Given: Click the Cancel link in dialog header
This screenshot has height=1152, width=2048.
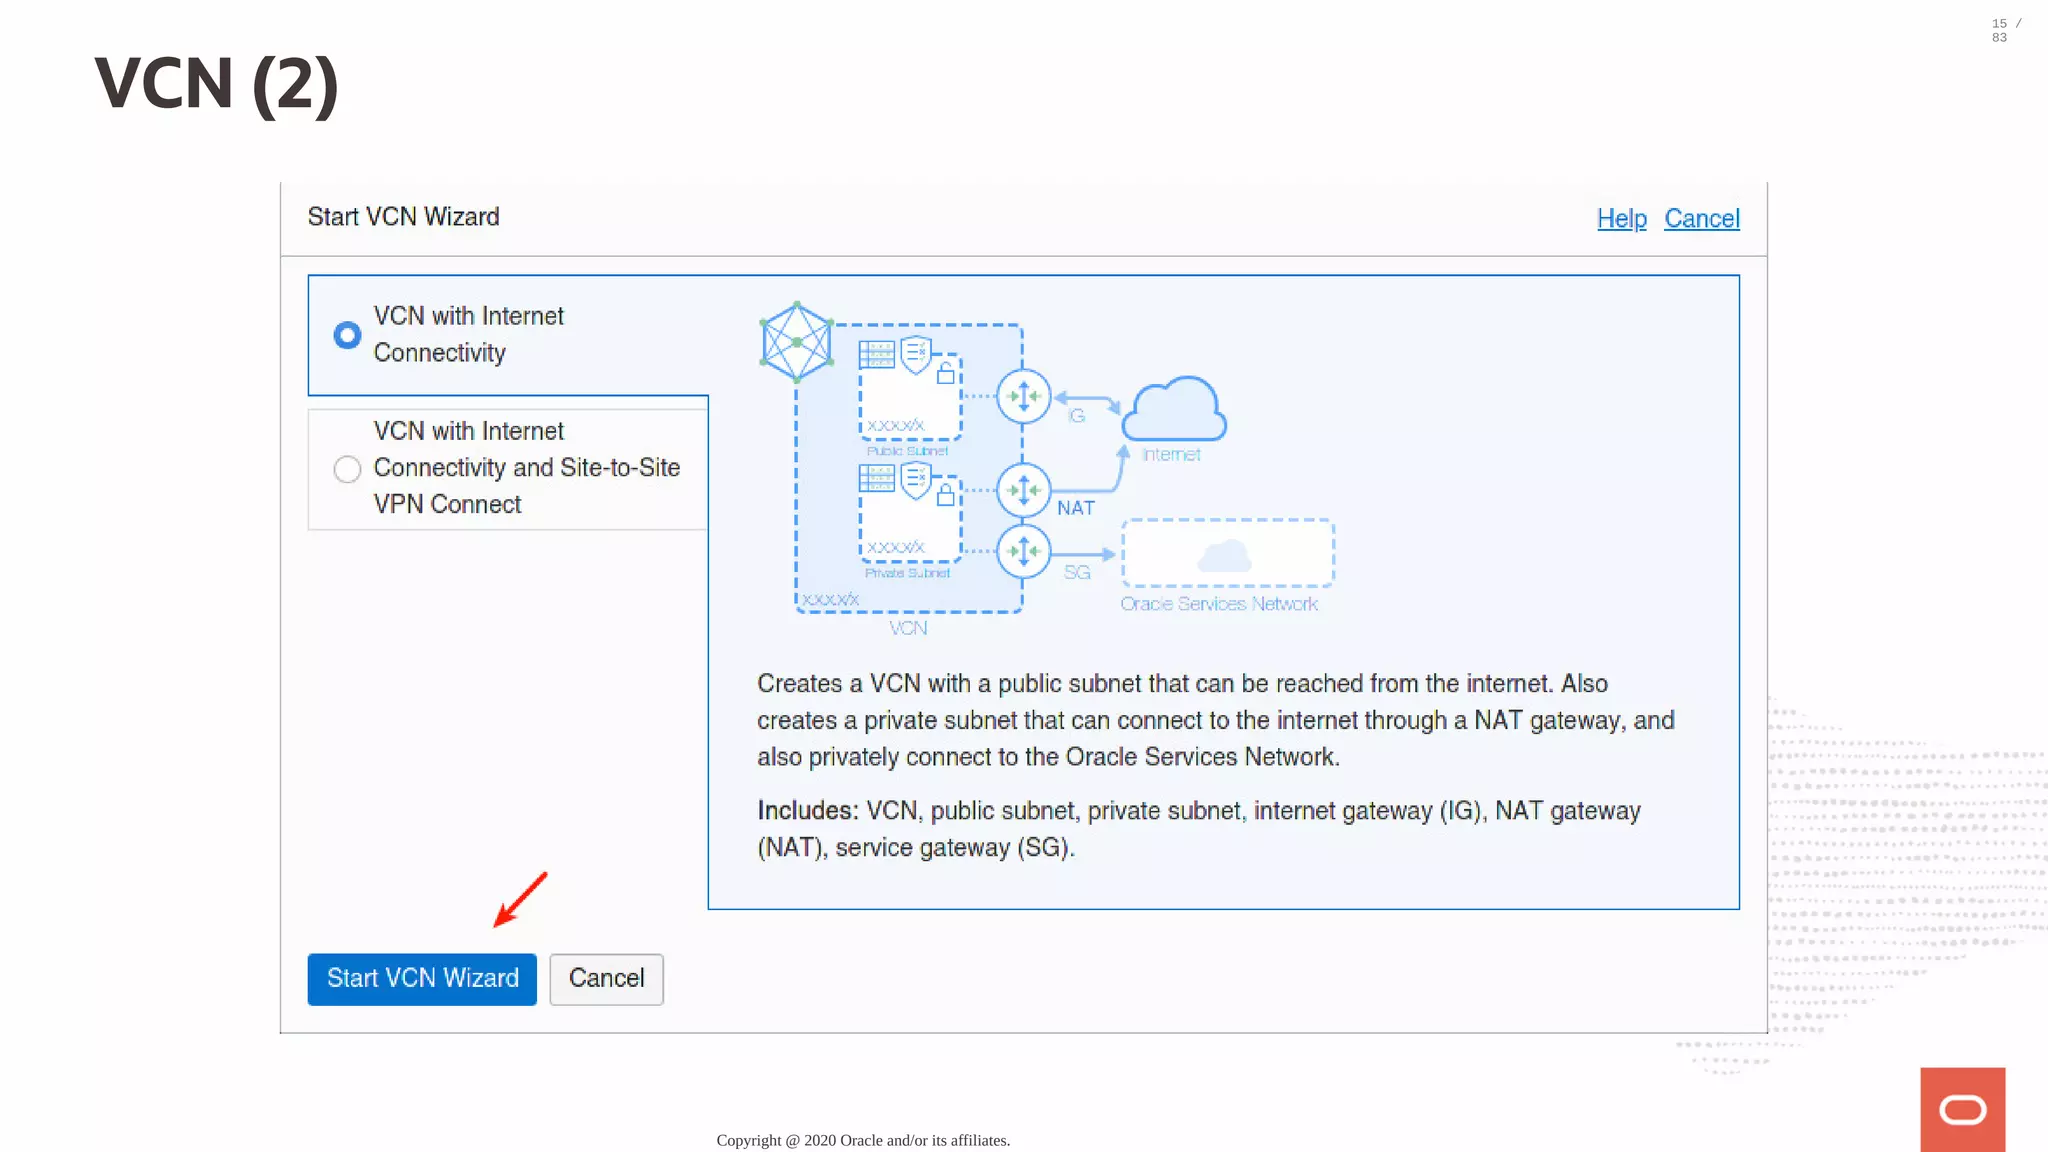Looking at the screenshot, I should point(1701,218).
